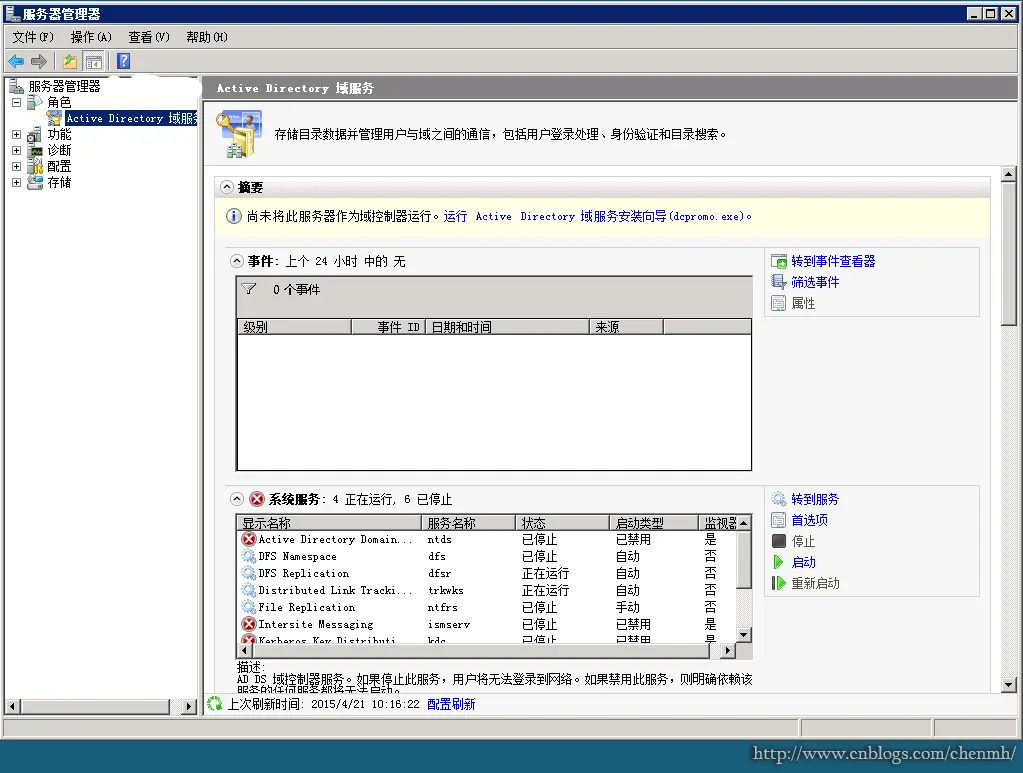The height and width of the screenshot is (773, 1023).
Task: Select the Distributed Link Tracki... service row
Action: pos(487,590)
